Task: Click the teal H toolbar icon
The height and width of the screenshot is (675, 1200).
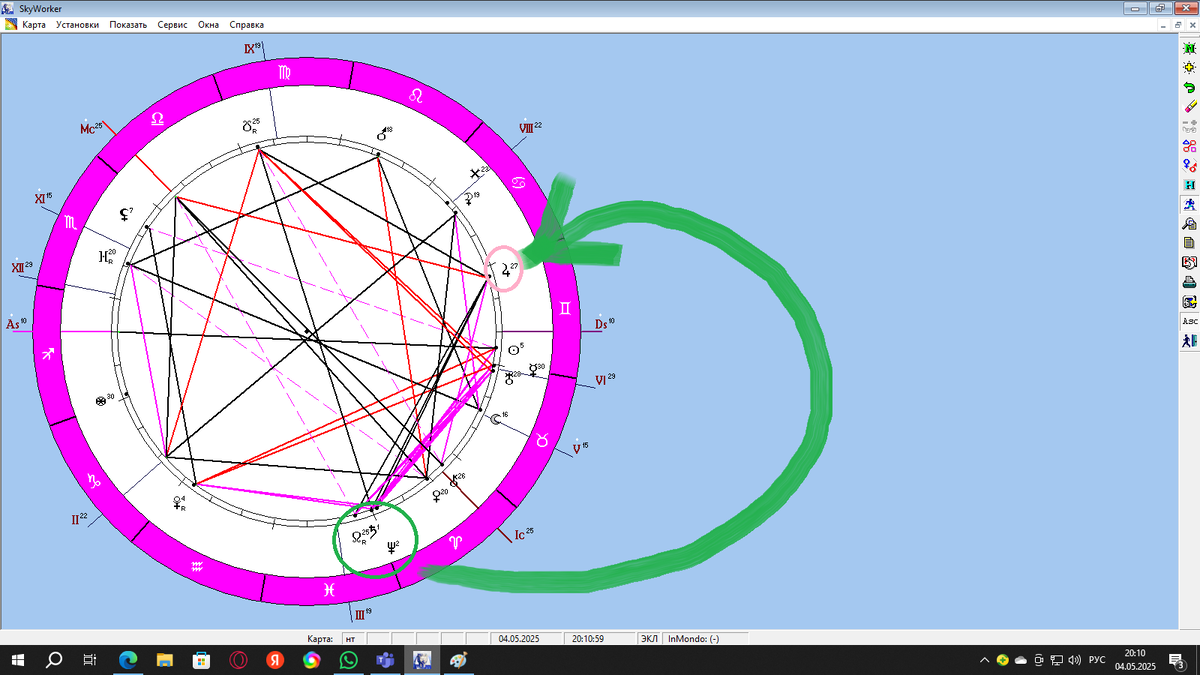Action: 1190,185
